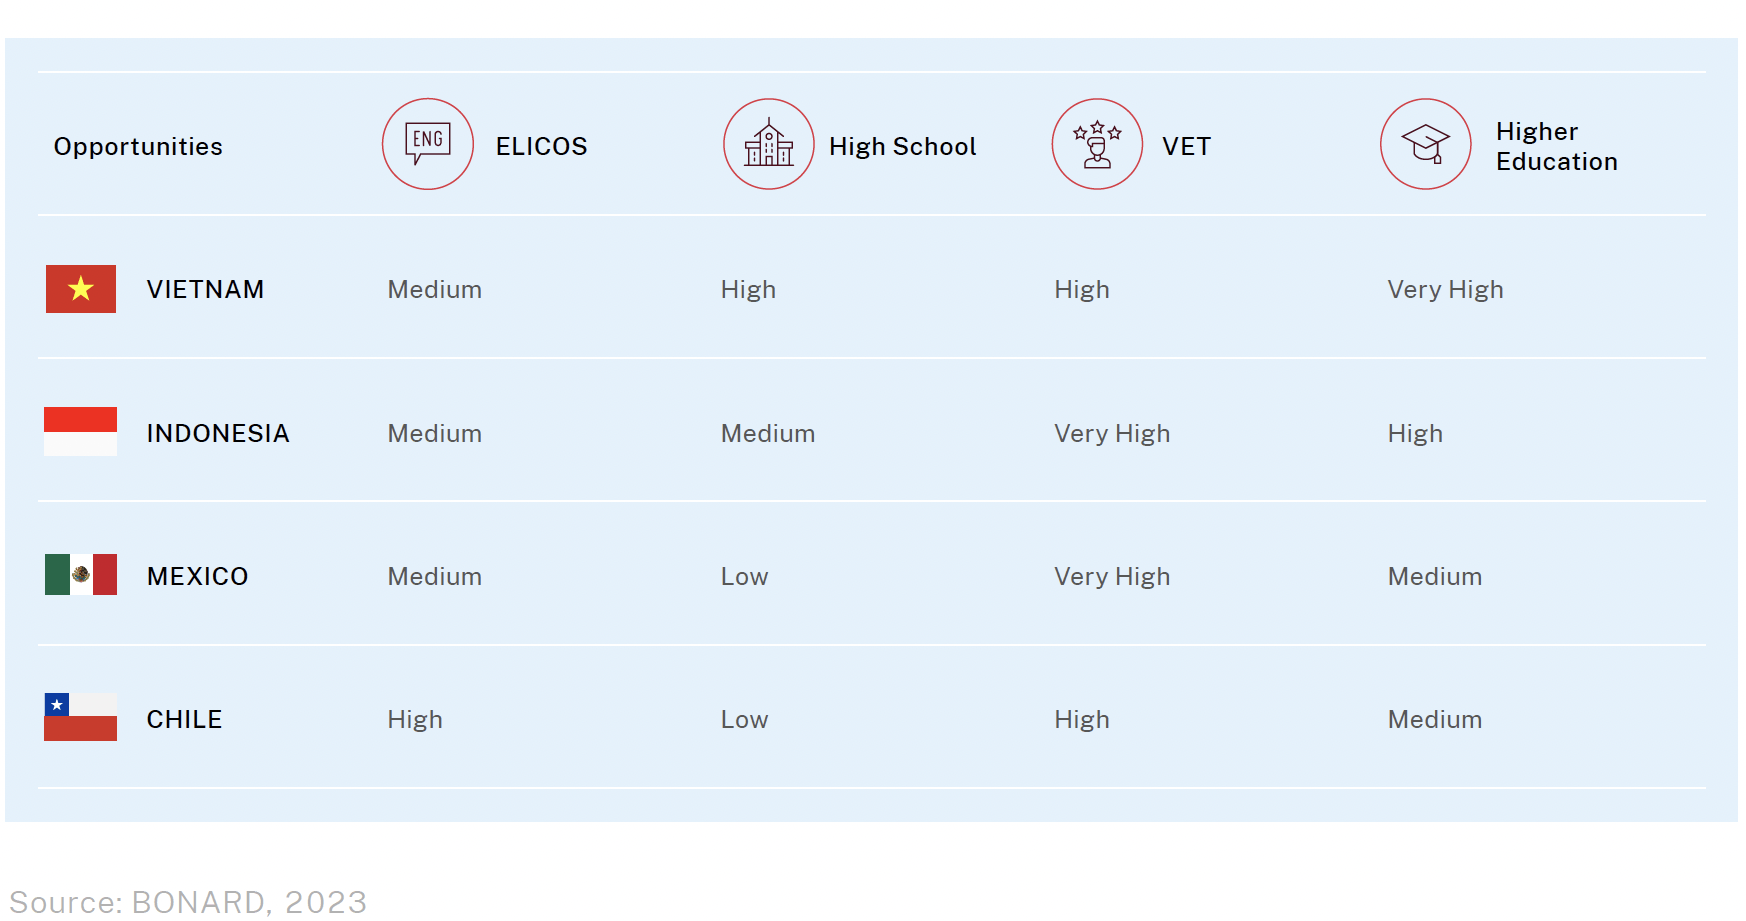The height and width of the screenshot is (921, 1746).
Task: Click Indonesia's Very High VET cell
Action: (x=1112, y=434)
